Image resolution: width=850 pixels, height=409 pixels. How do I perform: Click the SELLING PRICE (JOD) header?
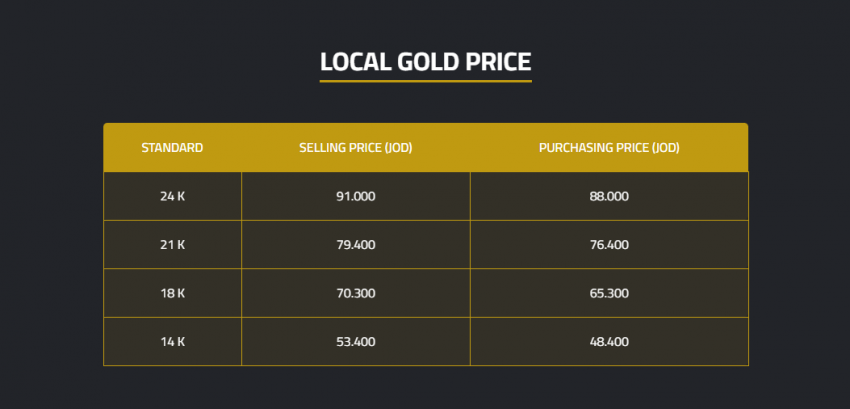[x=356, y=148]
